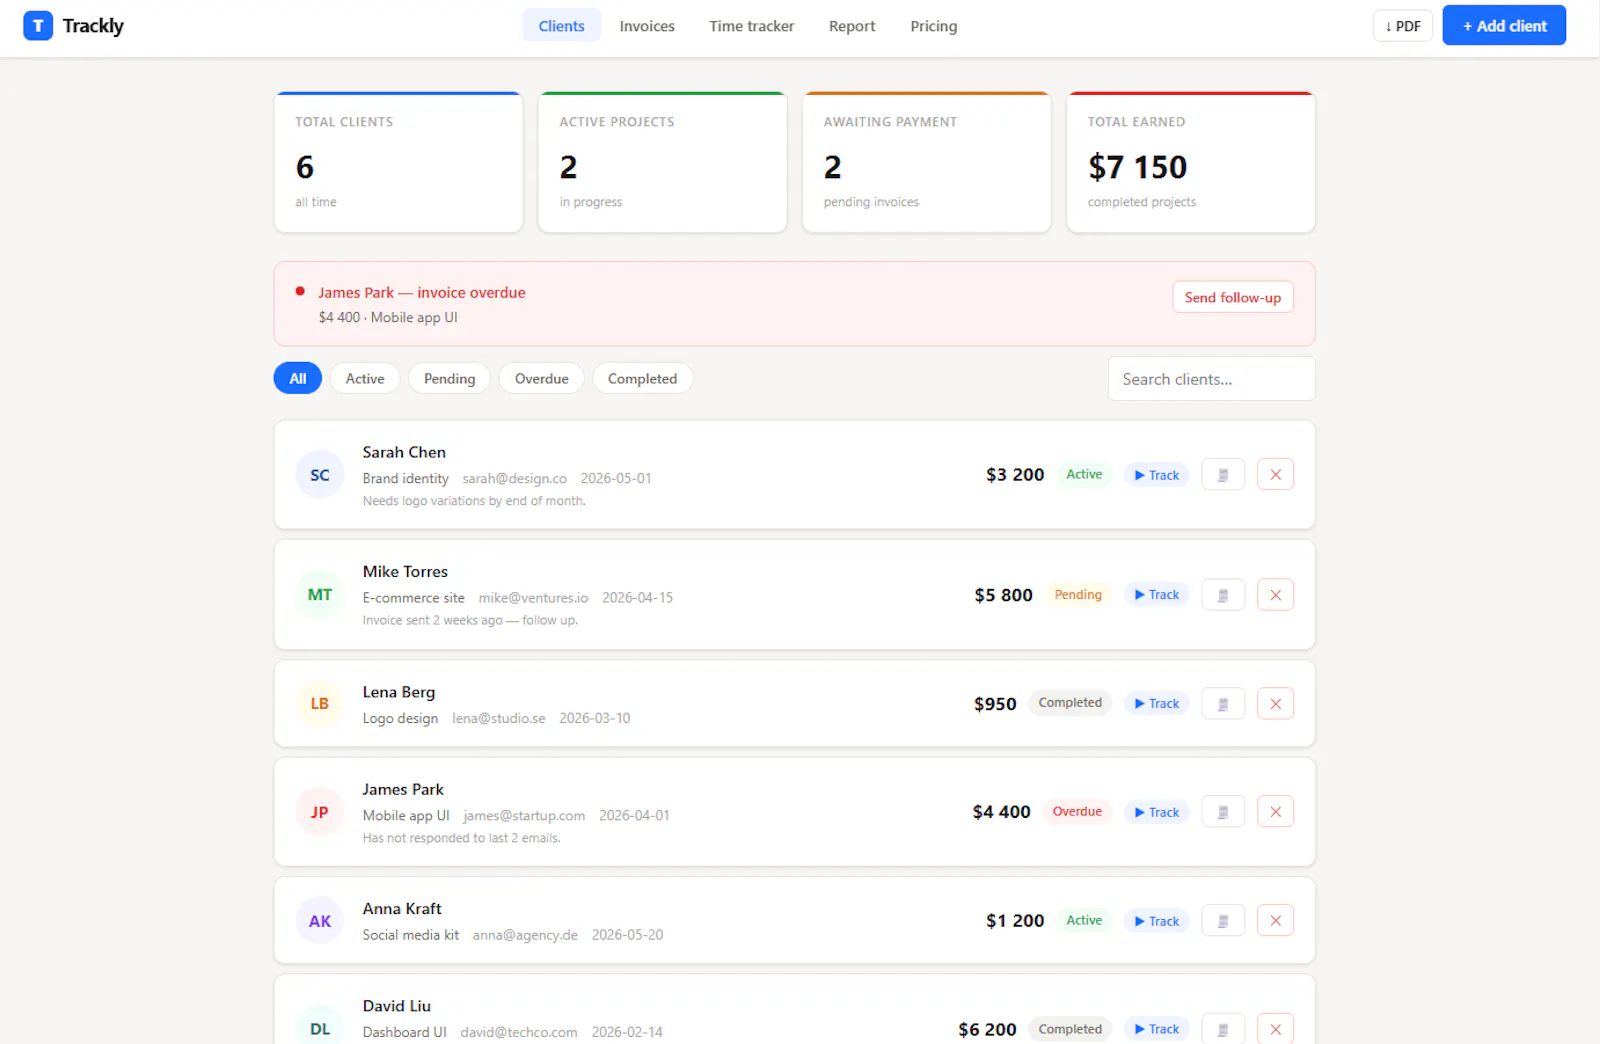Filter clients by Overdue status
Viewport: 1600px width, 1044px height.
coord(541,378)
